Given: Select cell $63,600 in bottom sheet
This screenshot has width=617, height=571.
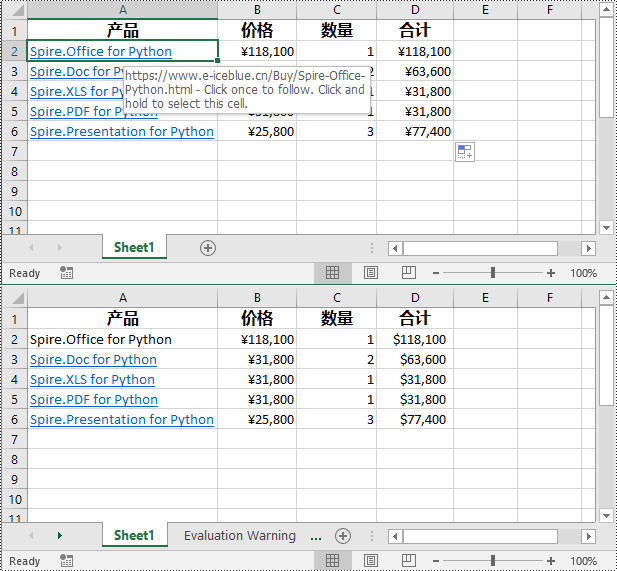Looking at the screenshot, I should click(415, 360).
